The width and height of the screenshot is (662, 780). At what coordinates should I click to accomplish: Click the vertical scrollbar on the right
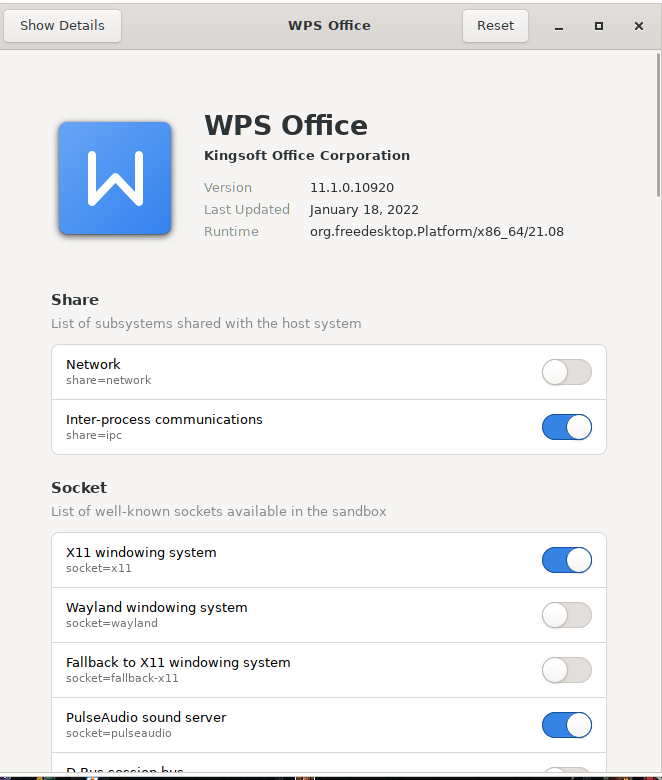coord(659,124)
